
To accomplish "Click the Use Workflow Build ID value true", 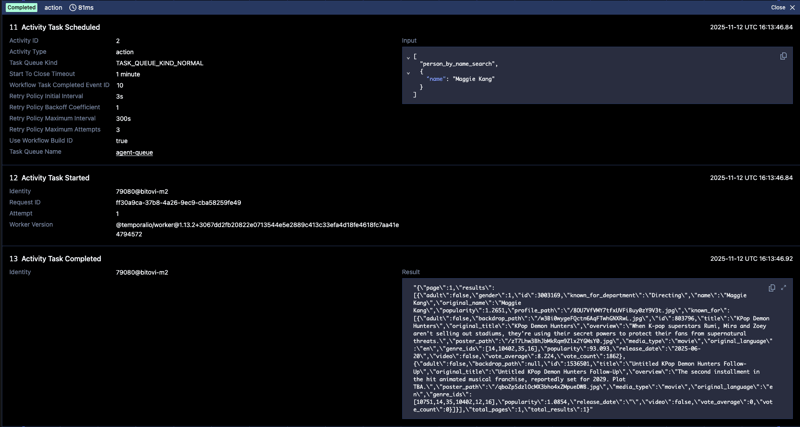I will pos(121,141).
